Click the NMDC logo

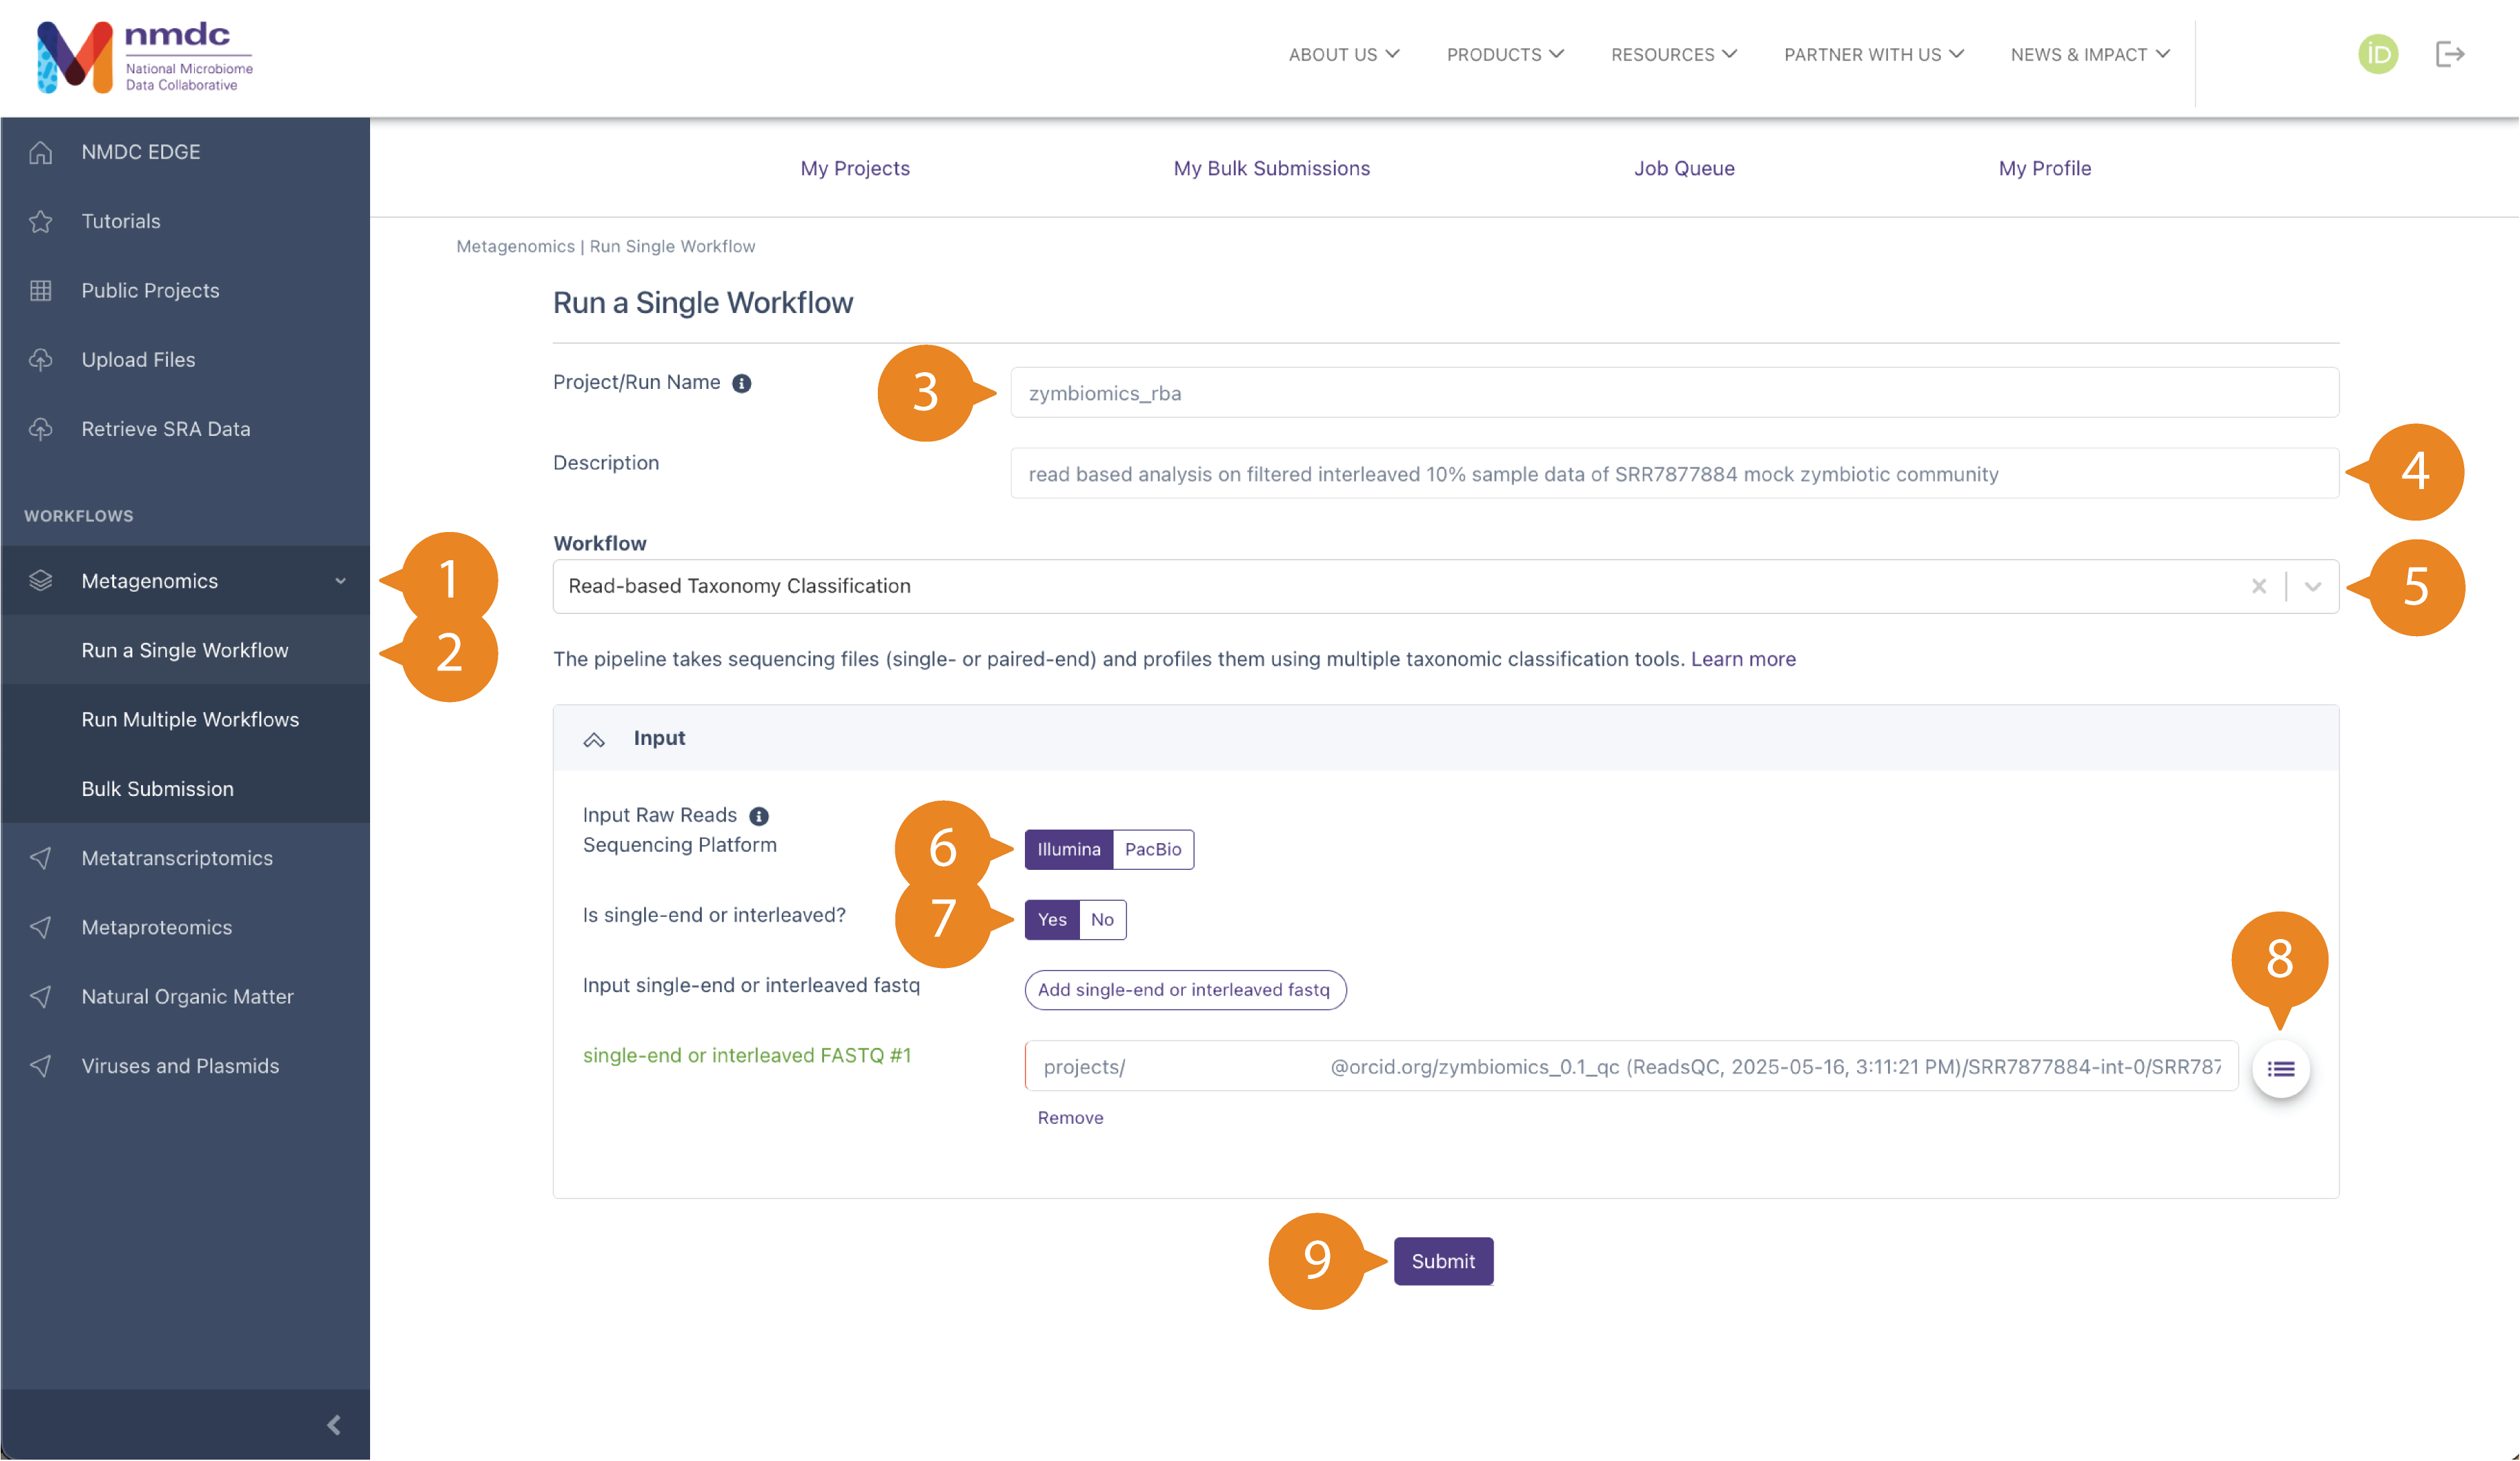[145, 57]
